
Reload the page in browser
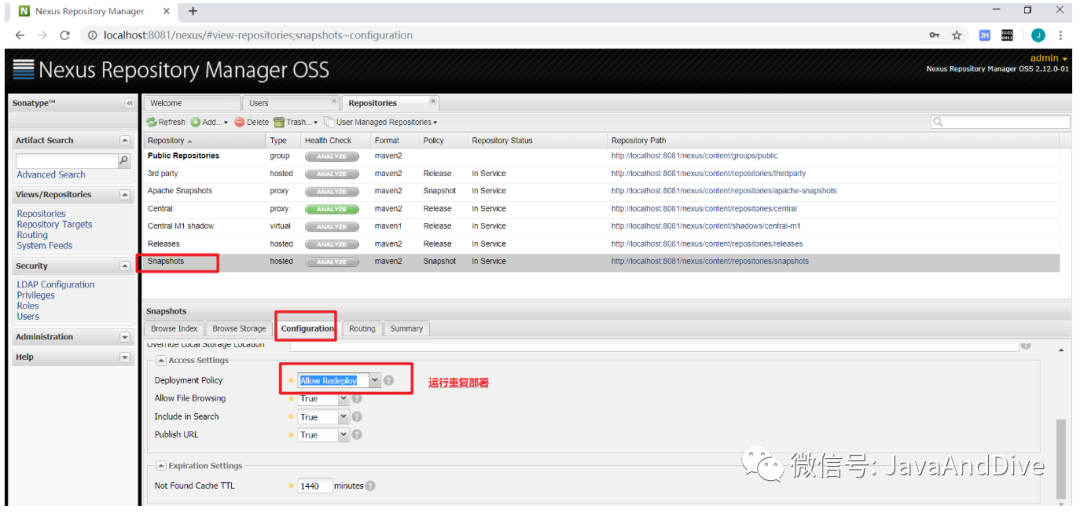65,35
